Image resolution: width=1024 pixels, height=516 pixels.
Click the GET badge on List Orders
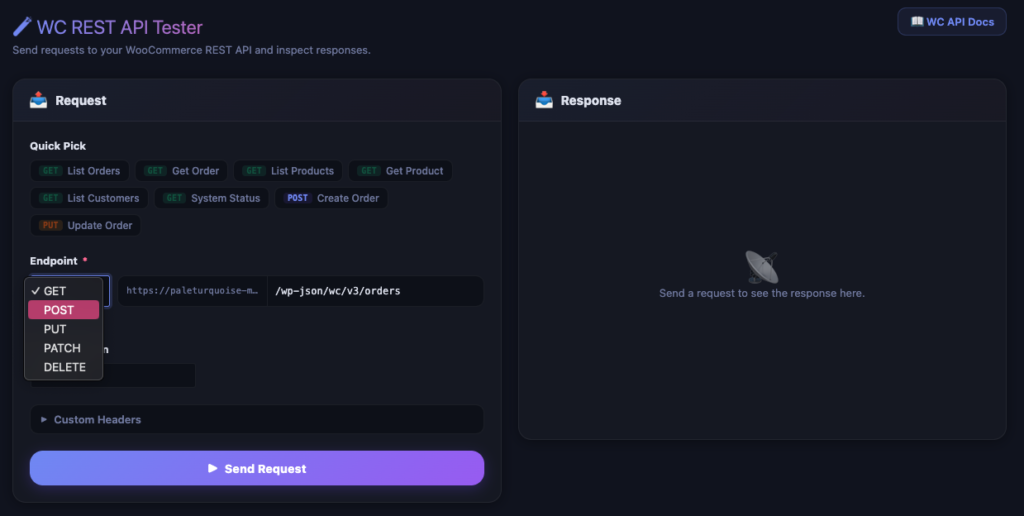pyautogui.click(x=50, y=170)
